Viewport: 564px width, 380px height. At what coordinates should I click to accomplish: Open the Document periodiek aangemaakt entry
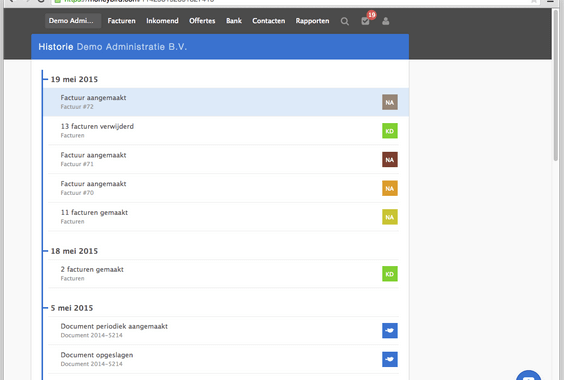click(223, 331)
